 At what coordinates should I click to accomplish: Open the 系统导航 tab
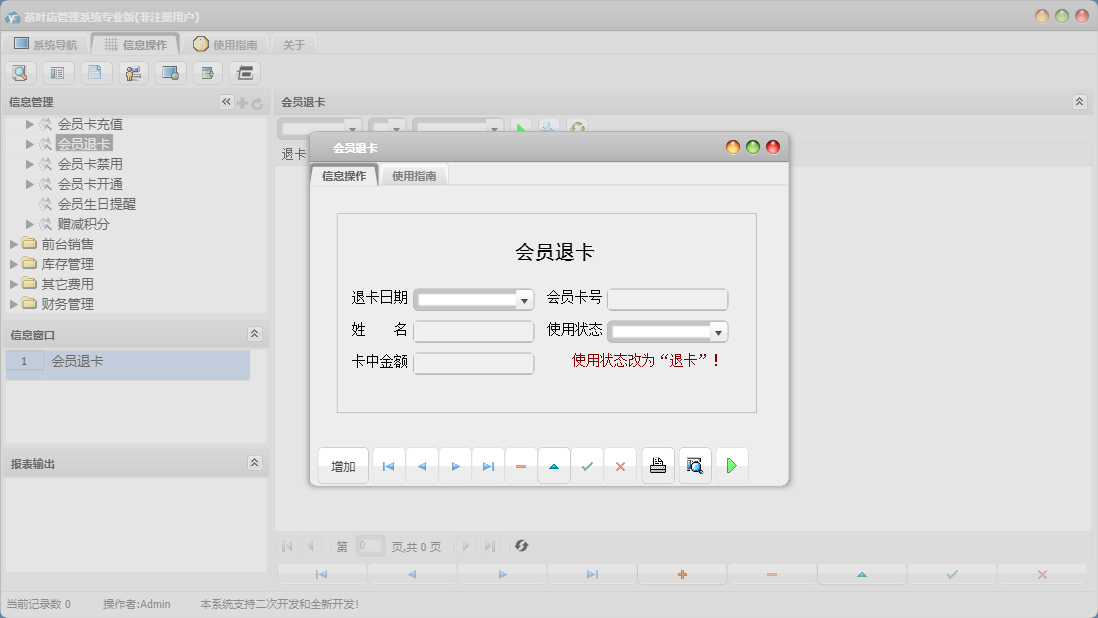point(48,43)
